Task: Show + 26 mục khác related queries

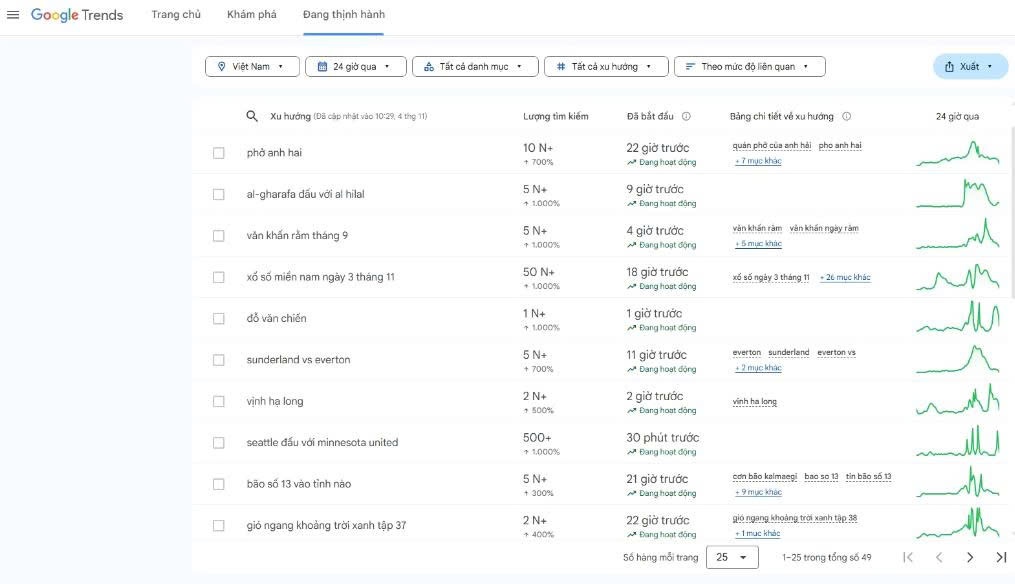Action: click(845, 277)
